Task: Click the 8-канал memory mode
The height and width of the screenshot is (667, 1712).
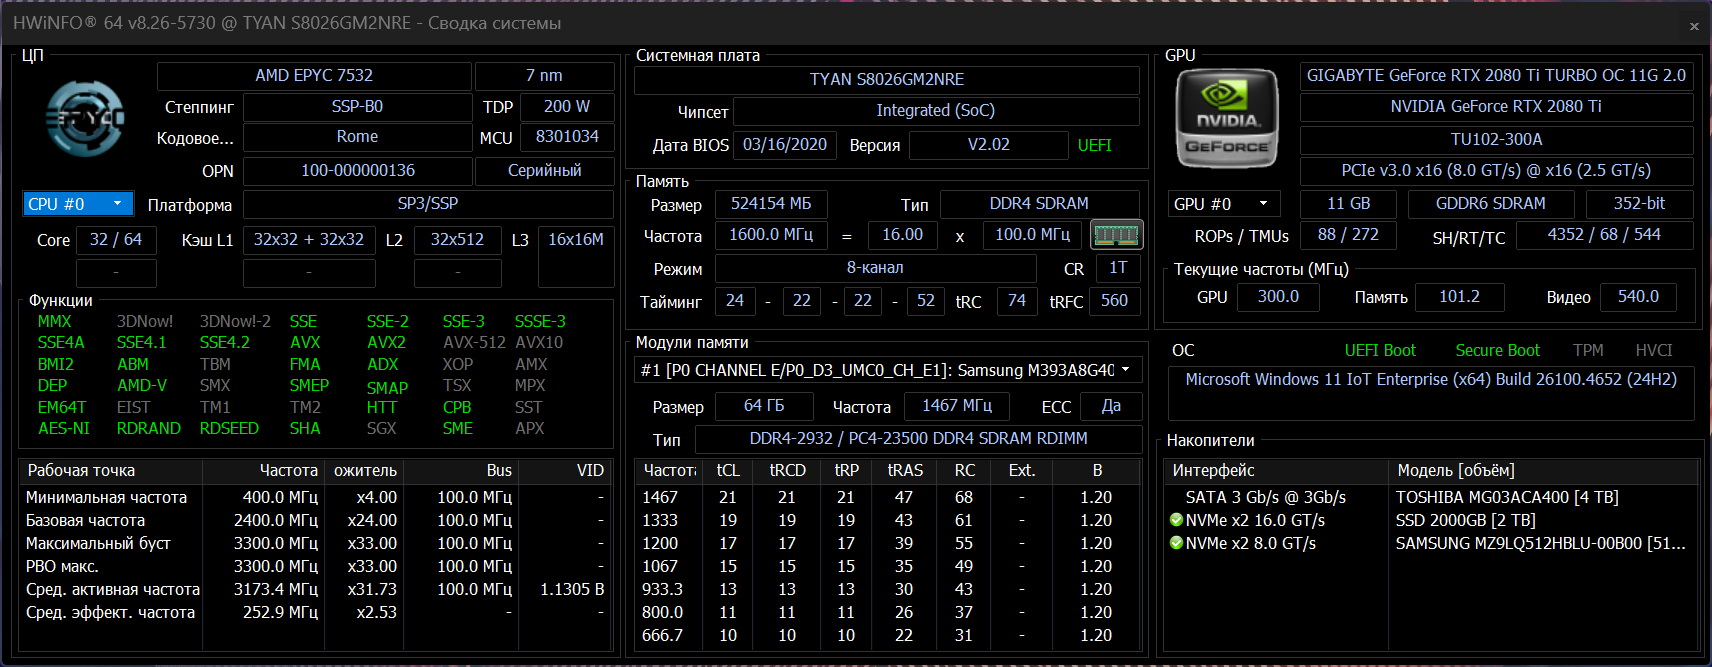Action: click(x=875, y=268)
